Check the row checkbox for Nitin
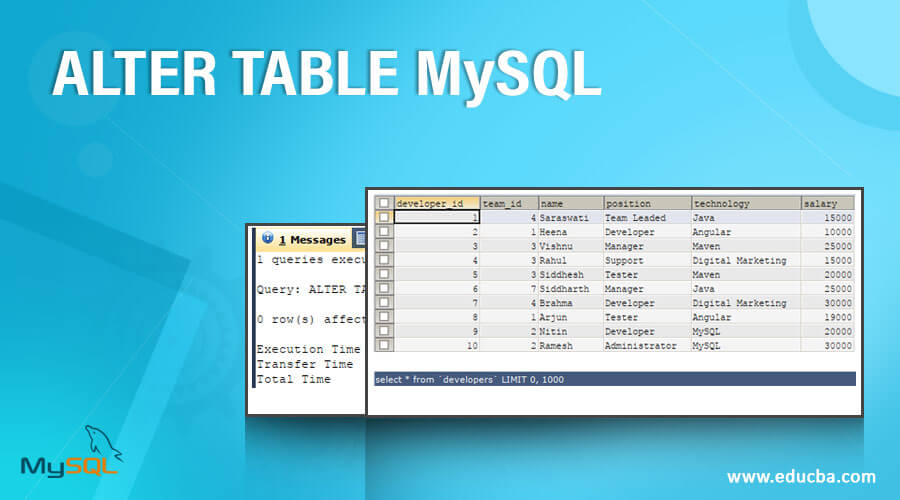Viewport: 900px width, 500px height. click(384, 331)
